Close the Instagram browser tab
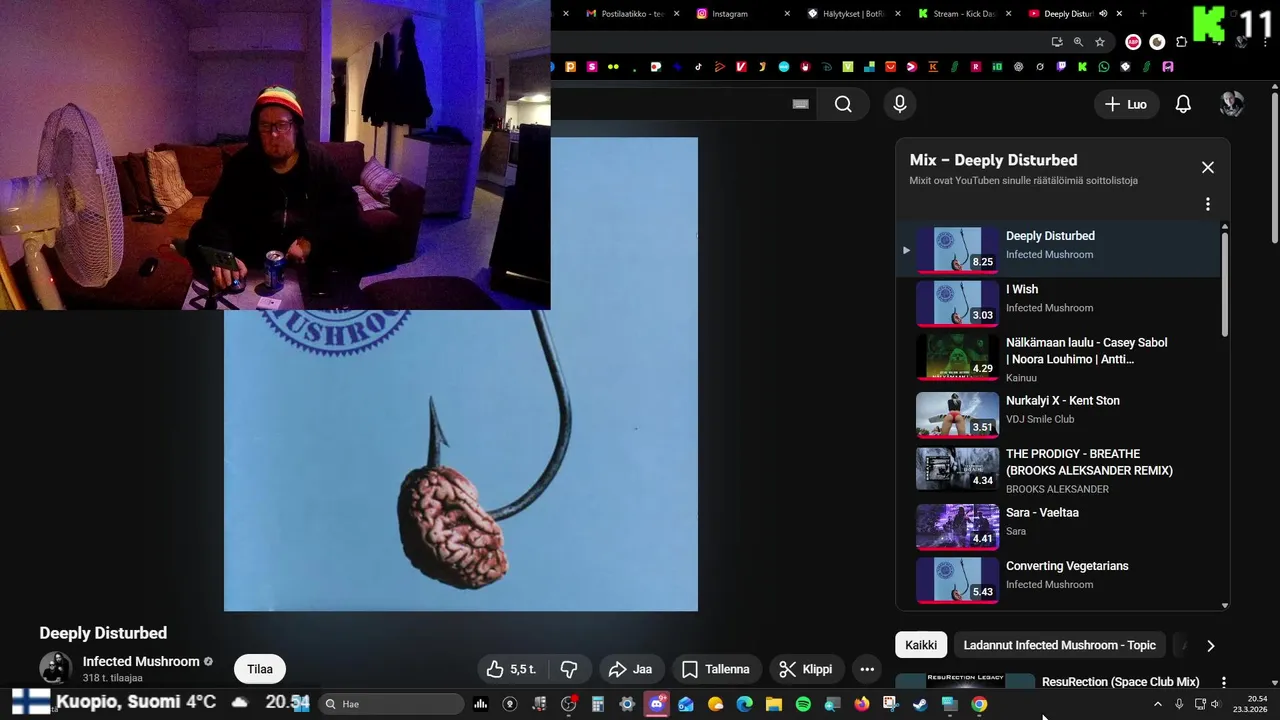Viewport: 1280px width, 720px height. point(787,14)
